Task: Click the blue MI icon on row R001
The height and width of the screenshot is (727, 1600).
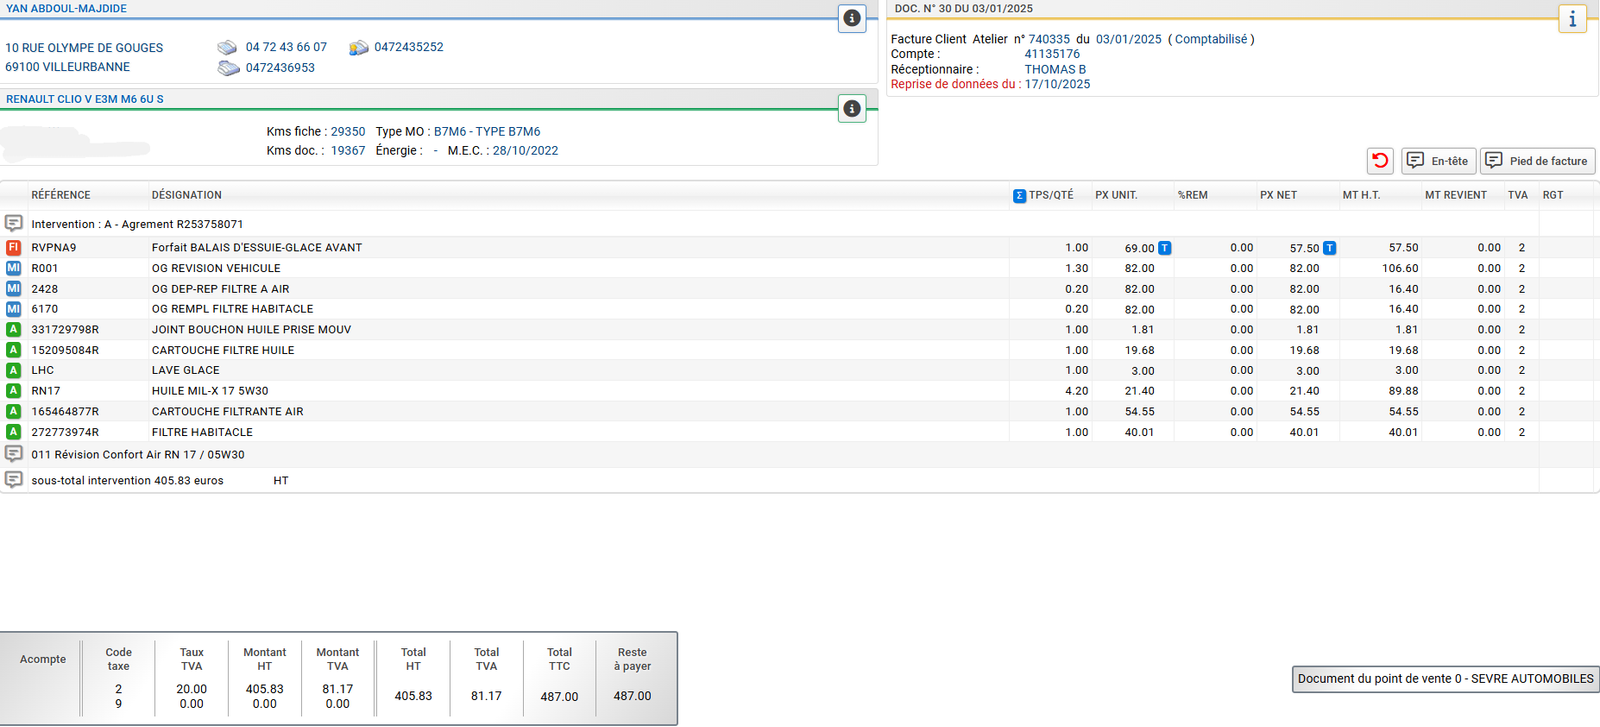Action: (x=14, y=268)
